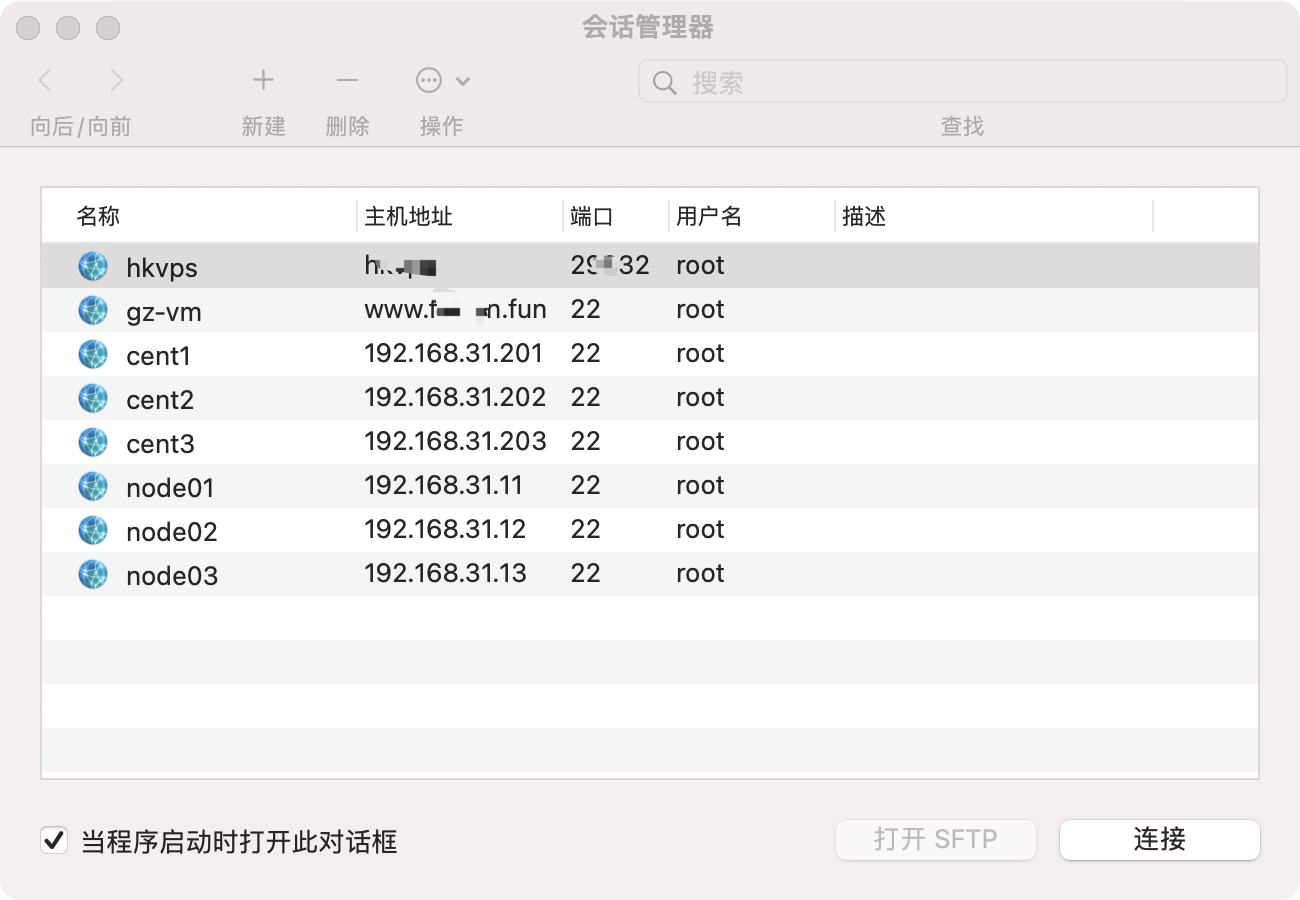Click the node03 connection globe icon
The height and width of the screenshot is (900, 1300).
92,573
